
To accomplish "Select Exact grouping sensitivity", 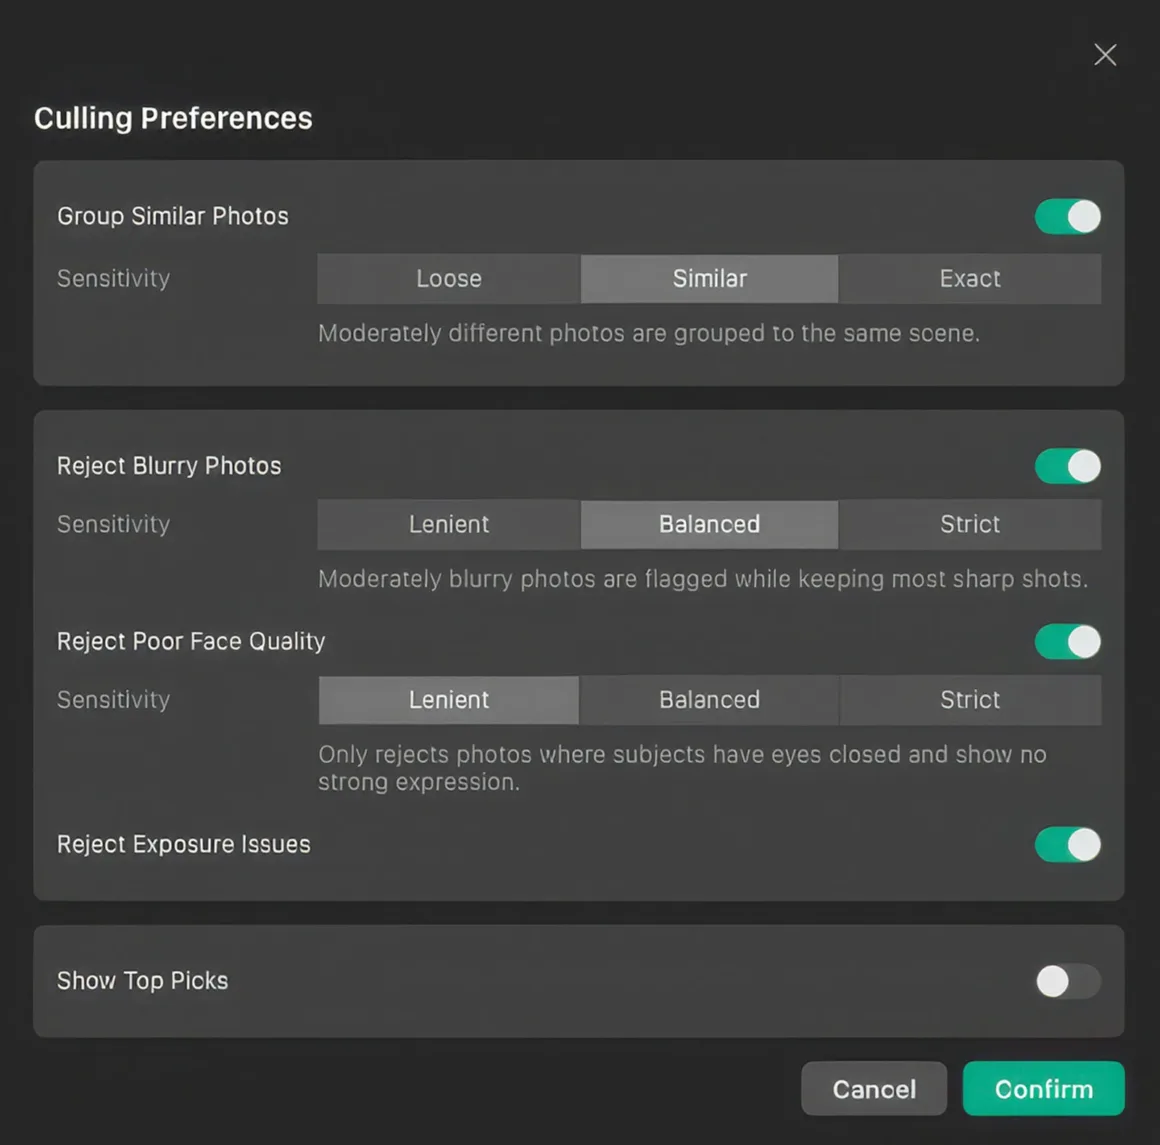I will (970, 279).
